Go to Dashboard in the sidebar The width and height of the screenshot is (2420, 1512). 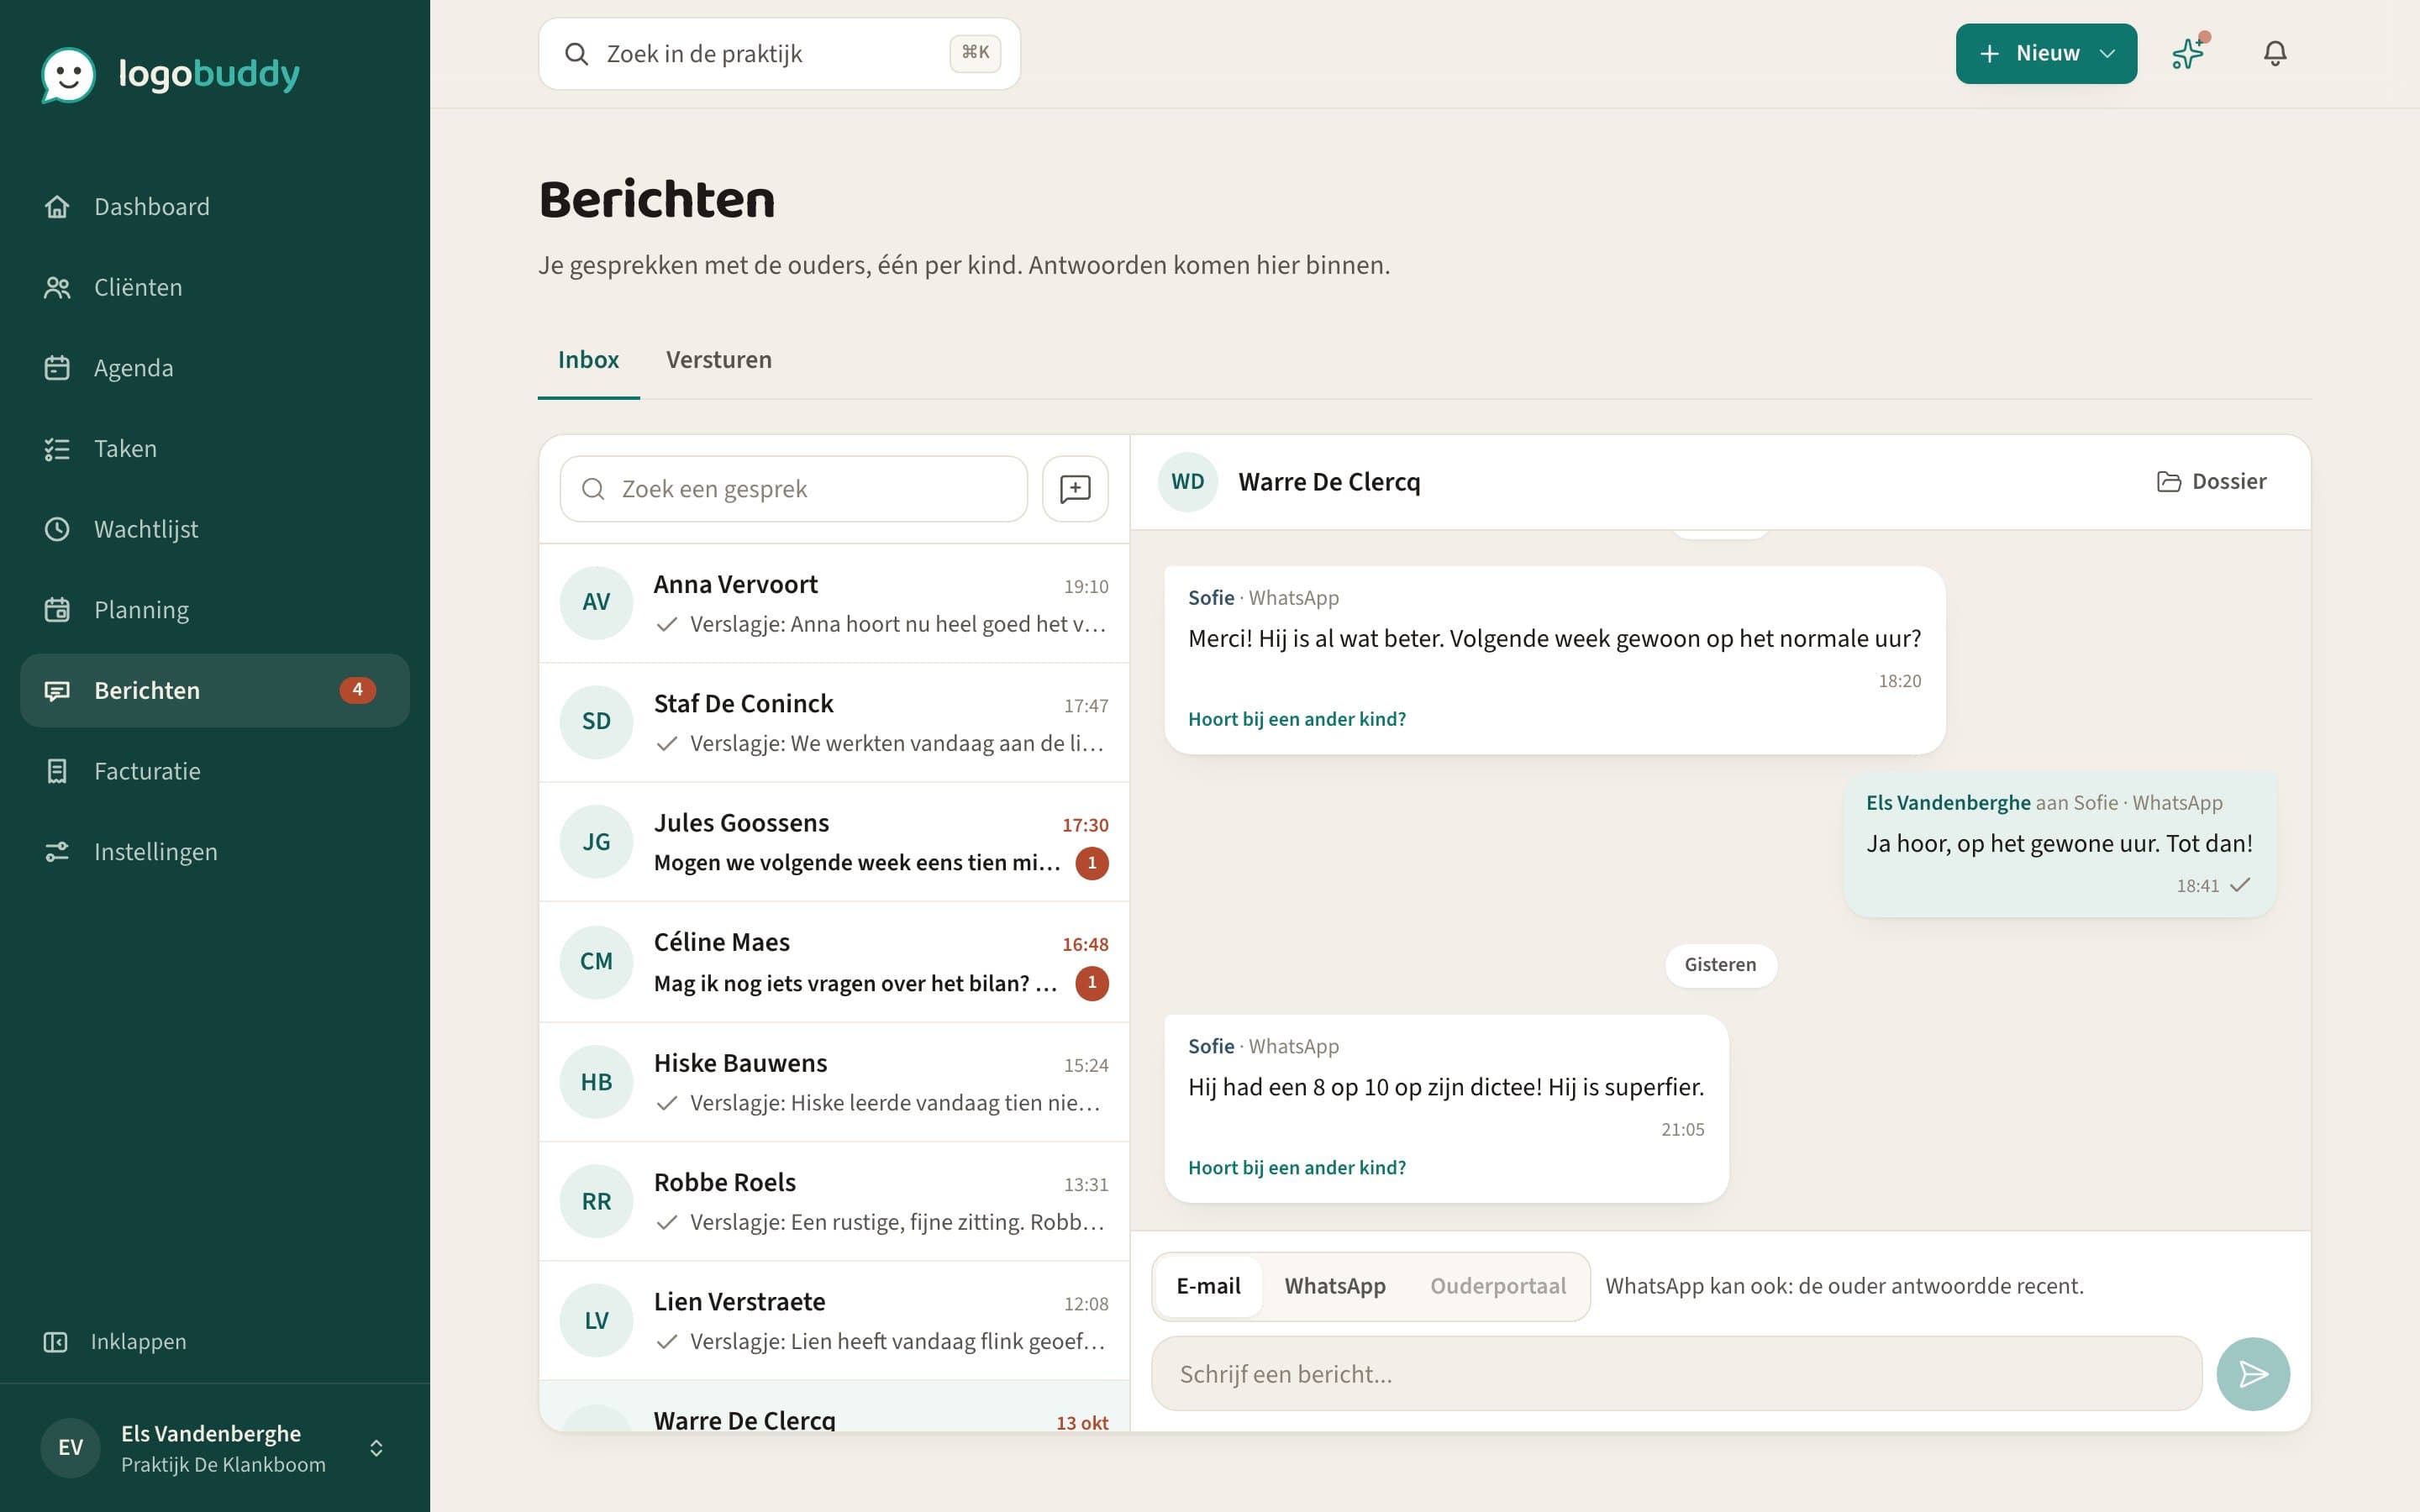point(215,206)
